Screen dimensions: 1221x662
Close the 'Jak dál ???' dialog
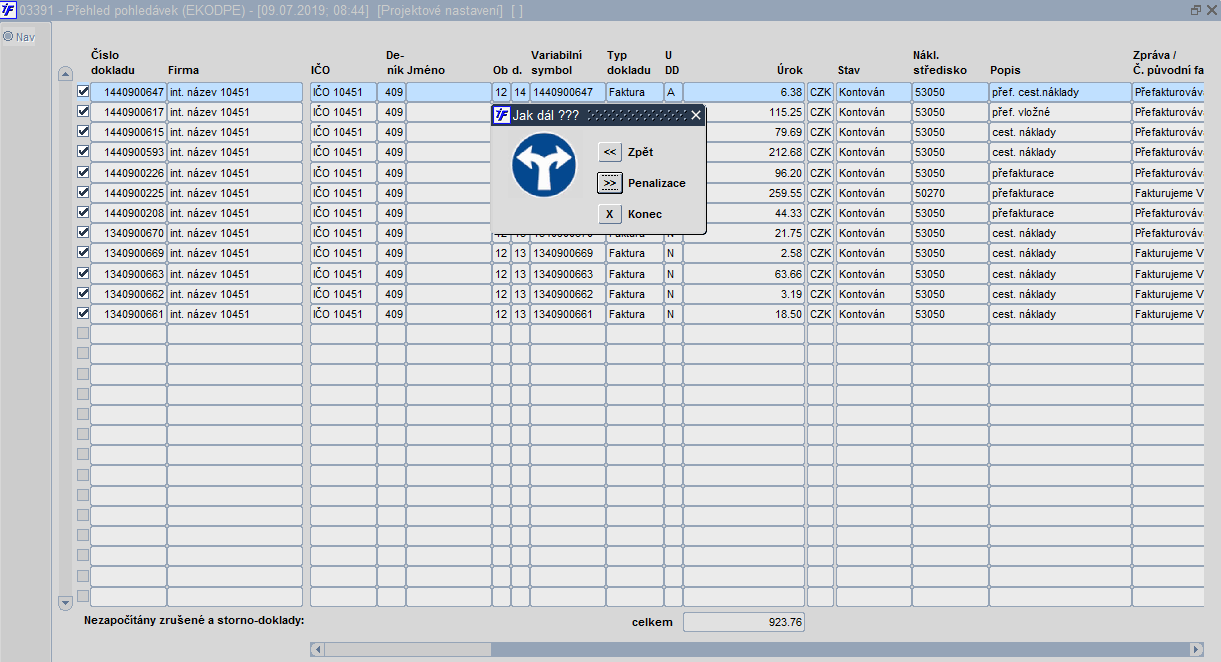(696, 115)
